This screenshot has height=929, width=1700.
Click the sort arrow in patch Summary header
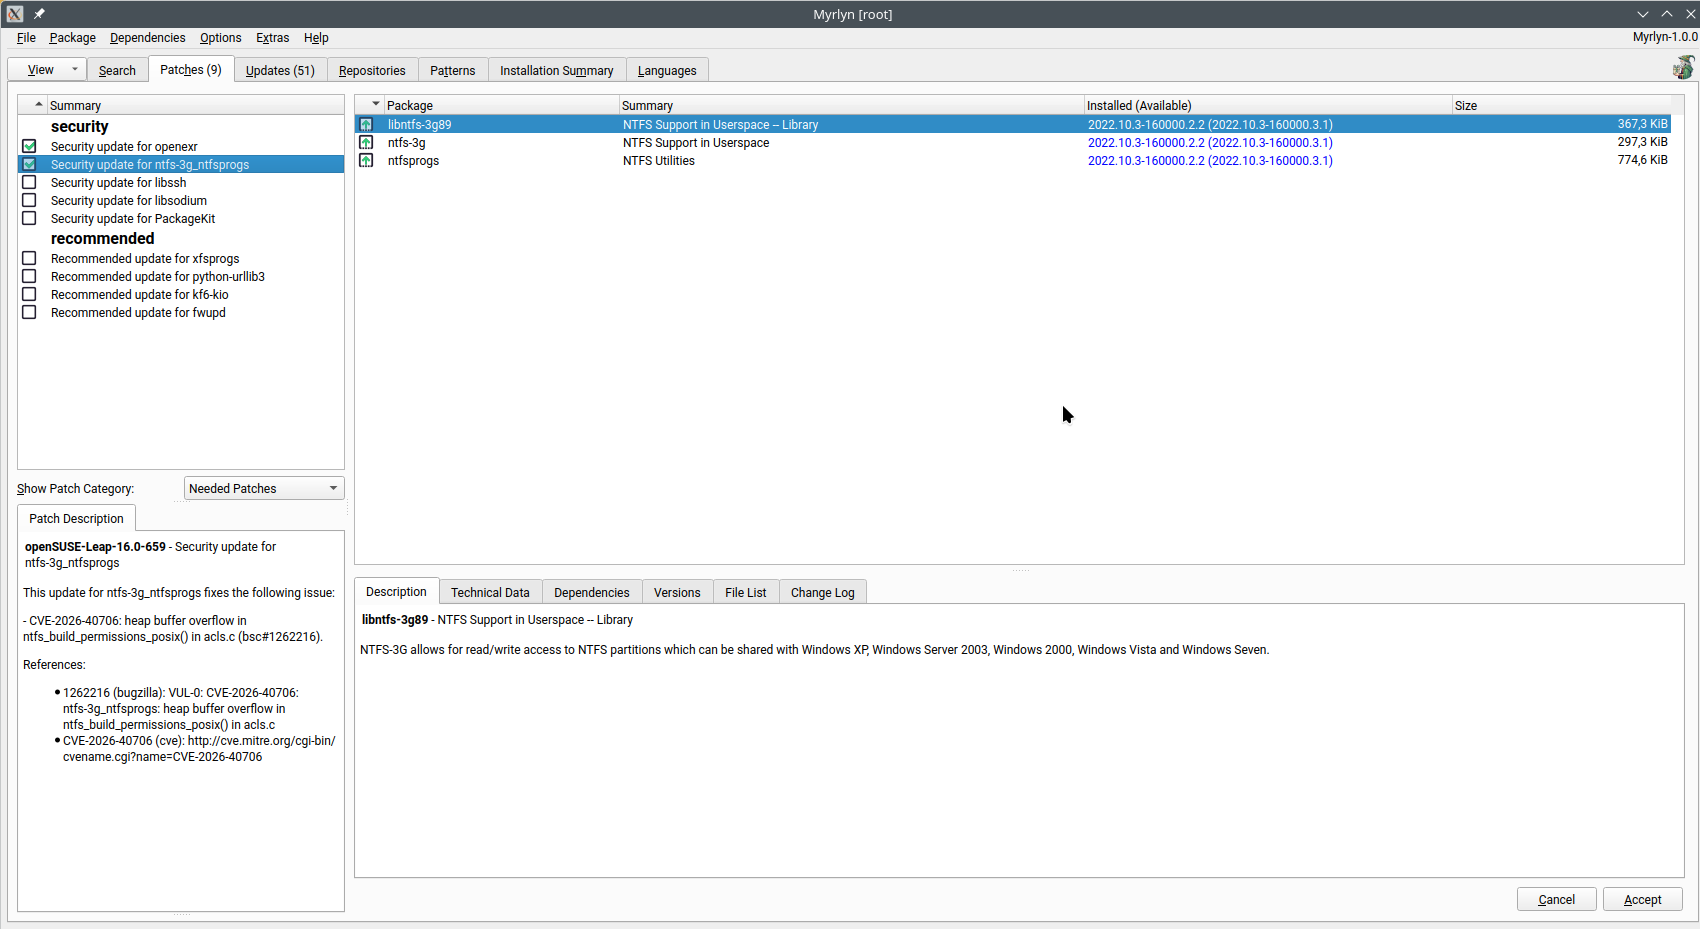click(x=39, y=104)
